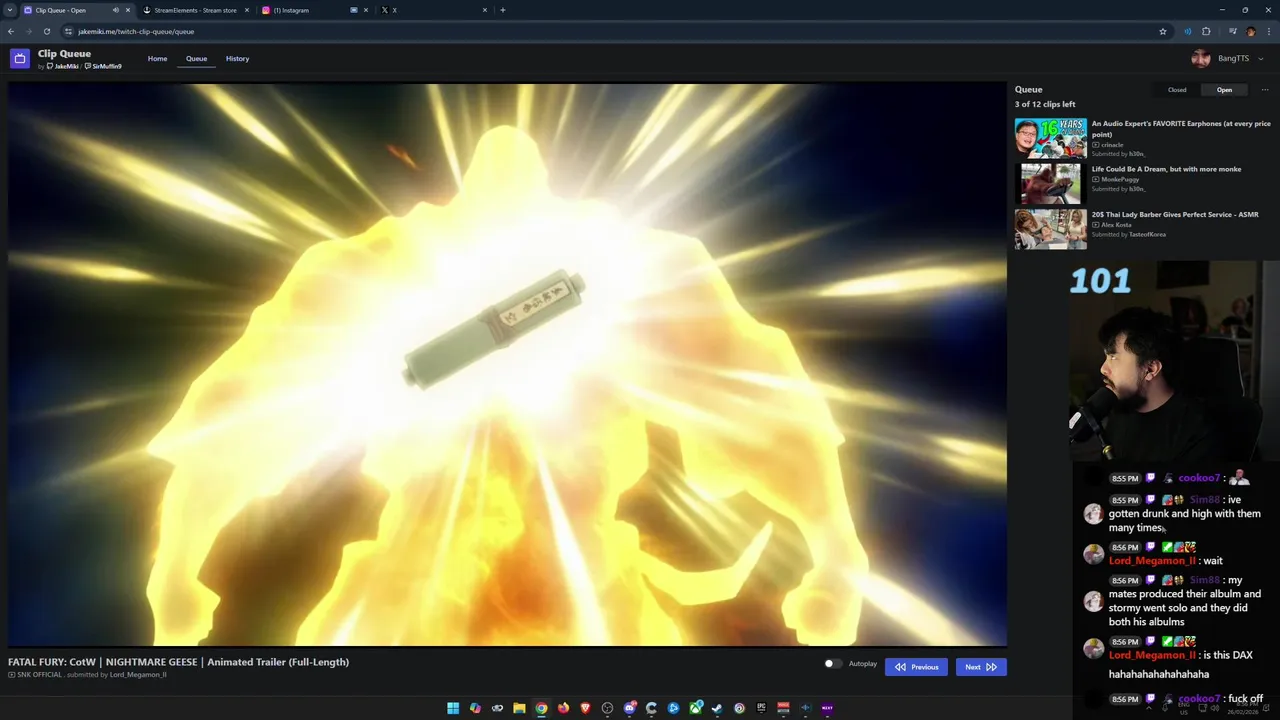Toggle the Autoplay switch

(832, 664)
